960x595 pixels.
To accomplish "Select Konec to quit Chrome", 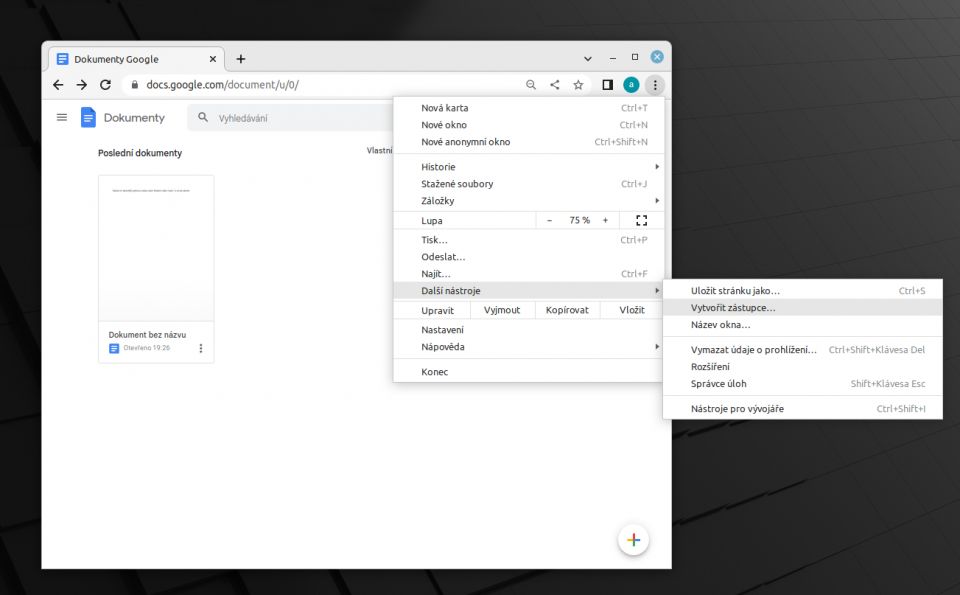I will [528, 372].
